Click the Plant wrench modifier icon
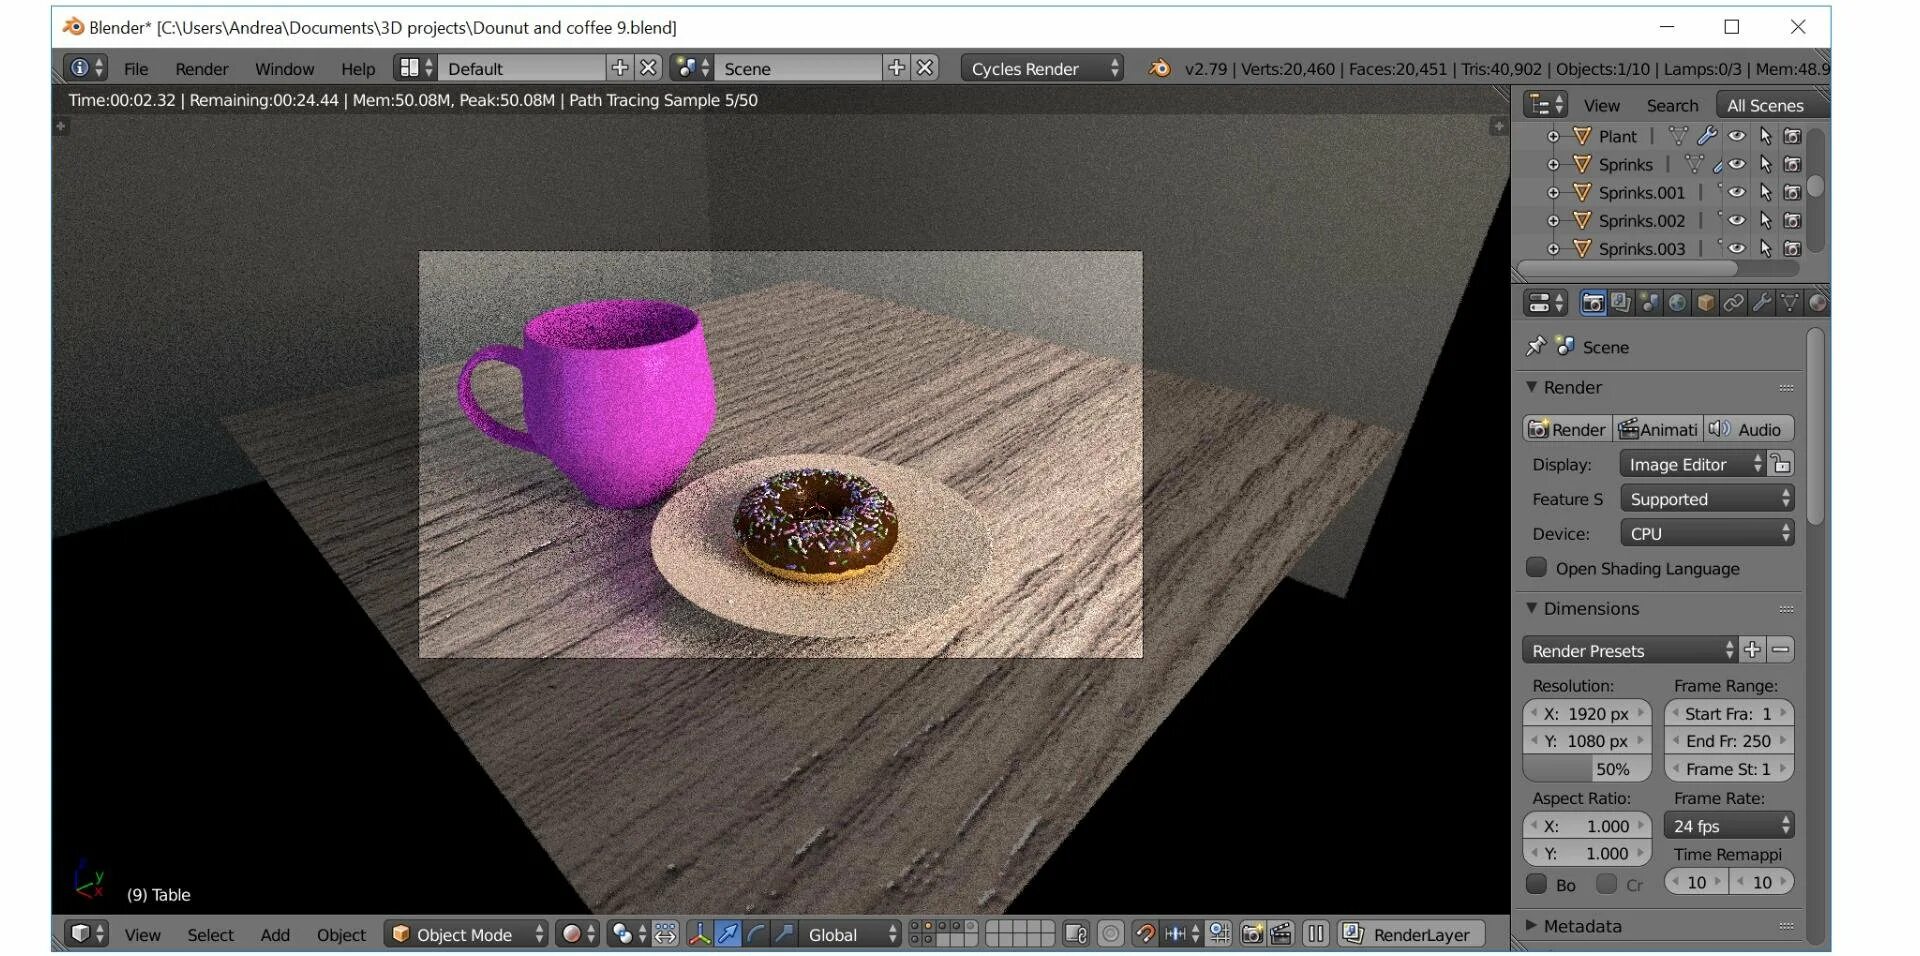The image size is (1920, 956). pyautogui.click(x=1707, y=136)
